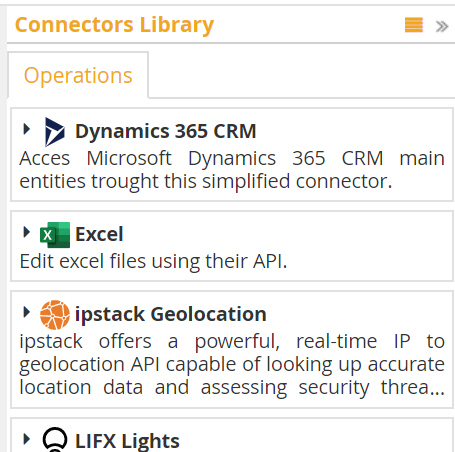Viewport: 455px width, 452px height.
Task: Click the green Excel logo icon
Action: coord(55,235)
